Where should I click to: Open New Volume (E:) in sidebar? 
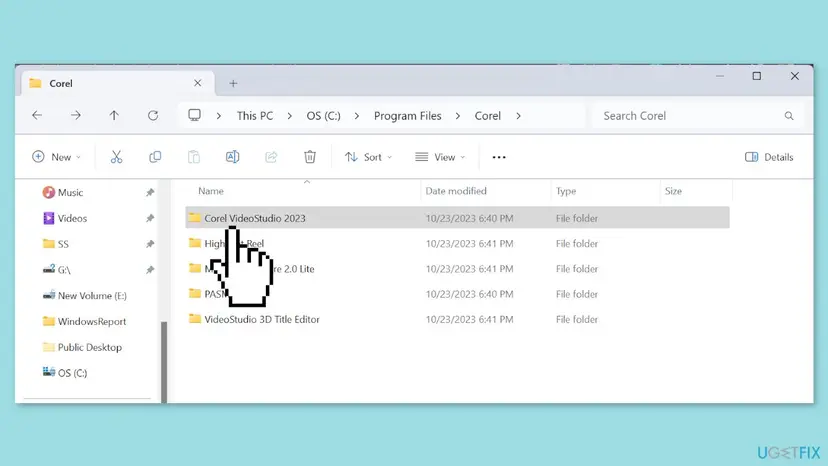tap(84, 295)
